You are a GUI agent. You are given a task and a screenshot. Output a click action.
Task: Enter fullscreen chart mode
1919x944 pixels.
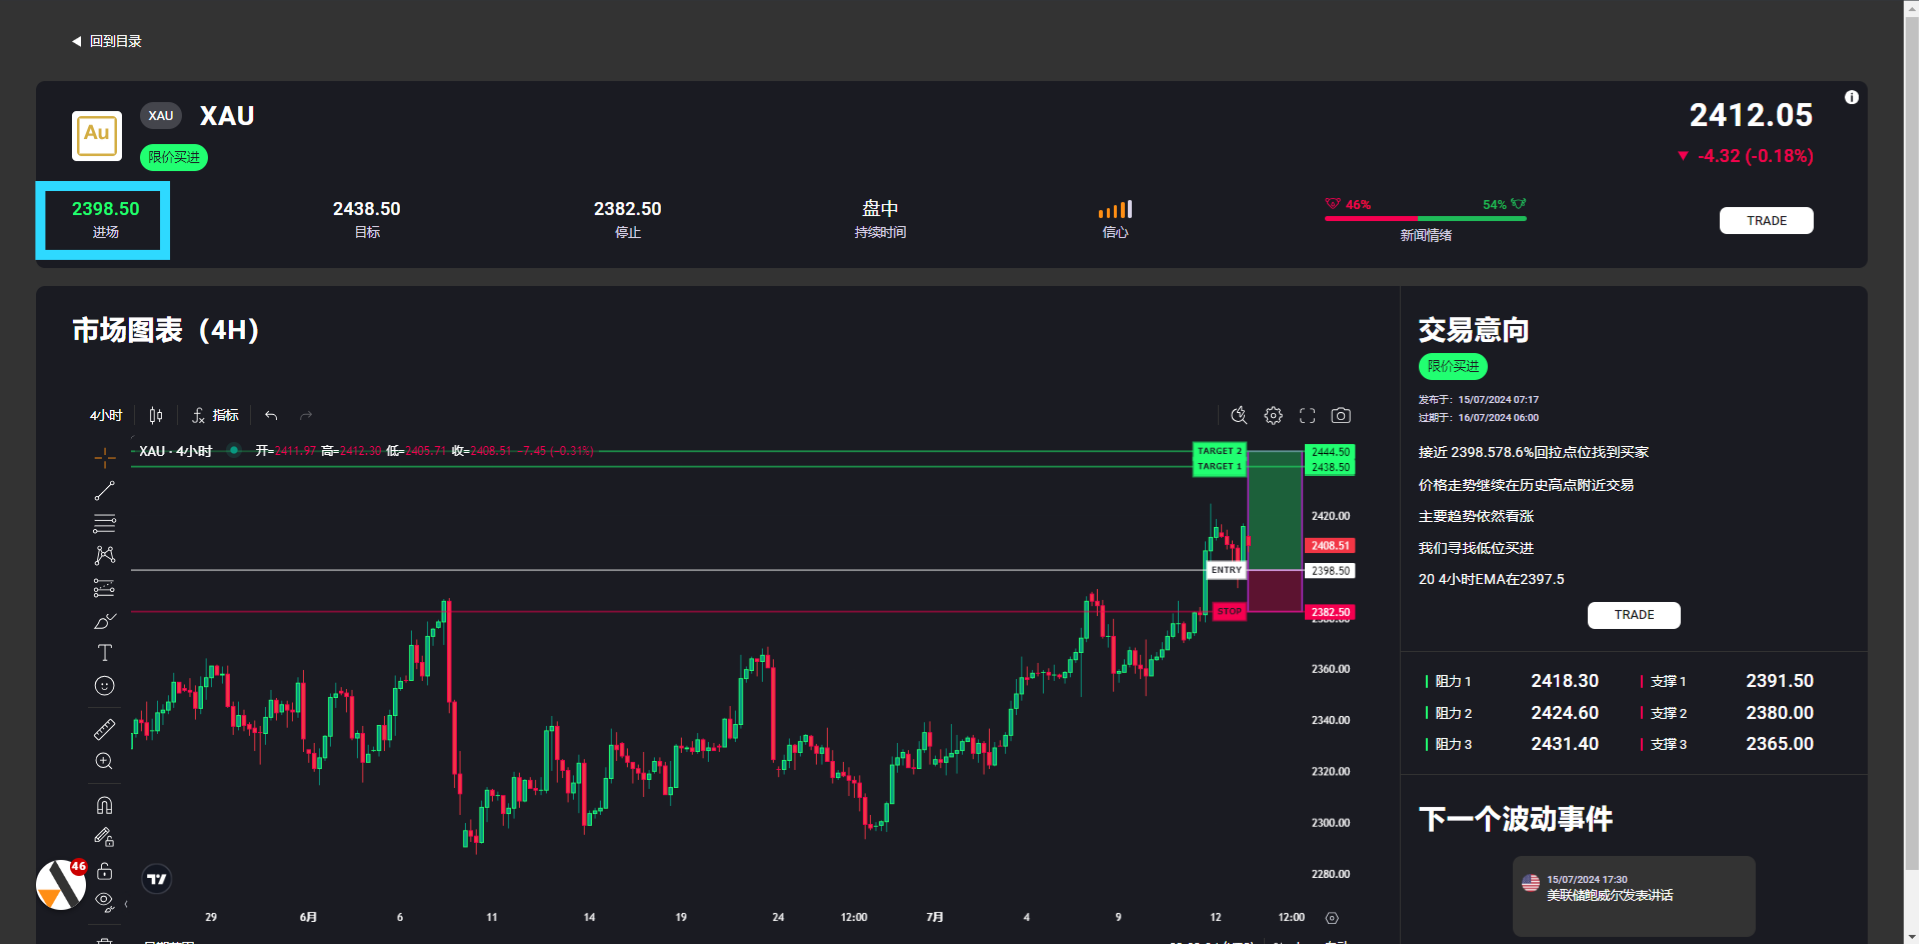[1307, 415]
